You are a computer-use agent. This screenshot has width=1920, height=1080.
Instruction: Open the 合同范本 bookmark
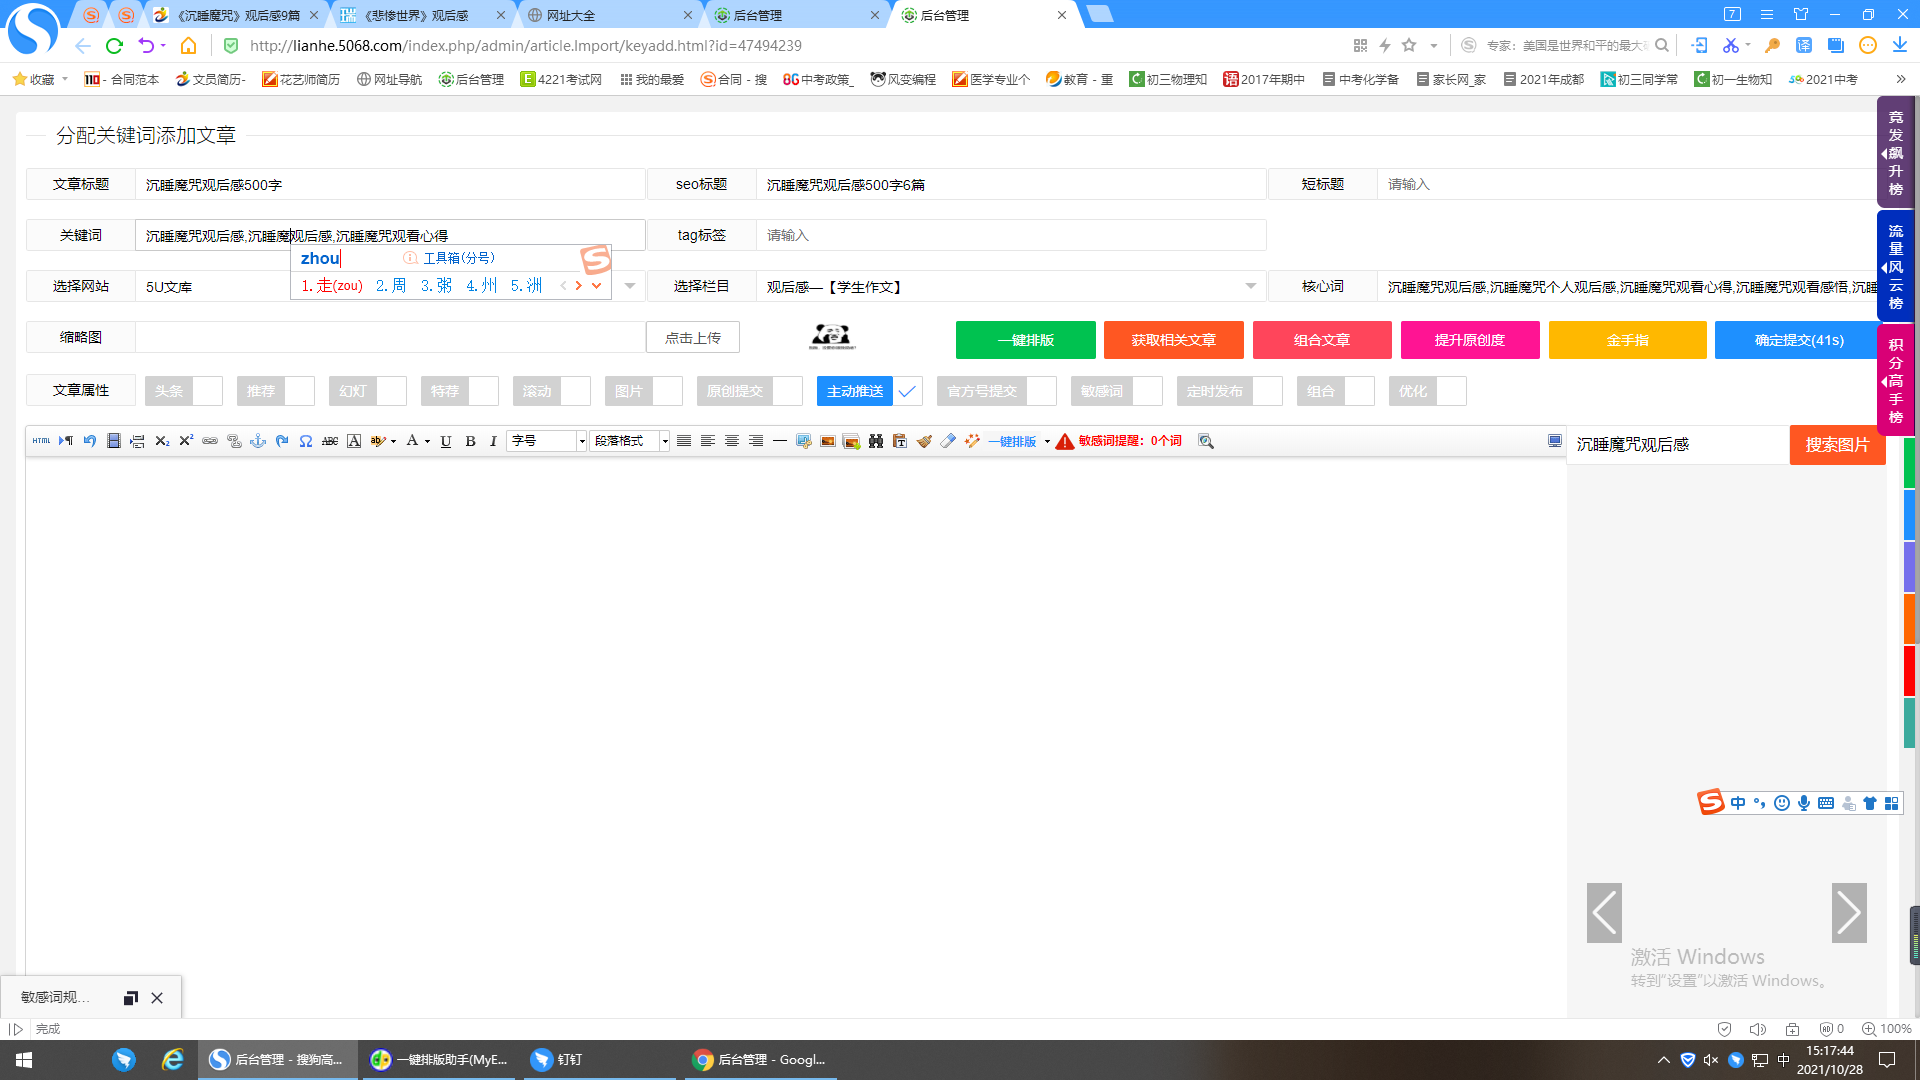pyautogui.click(x=122, y=79)
